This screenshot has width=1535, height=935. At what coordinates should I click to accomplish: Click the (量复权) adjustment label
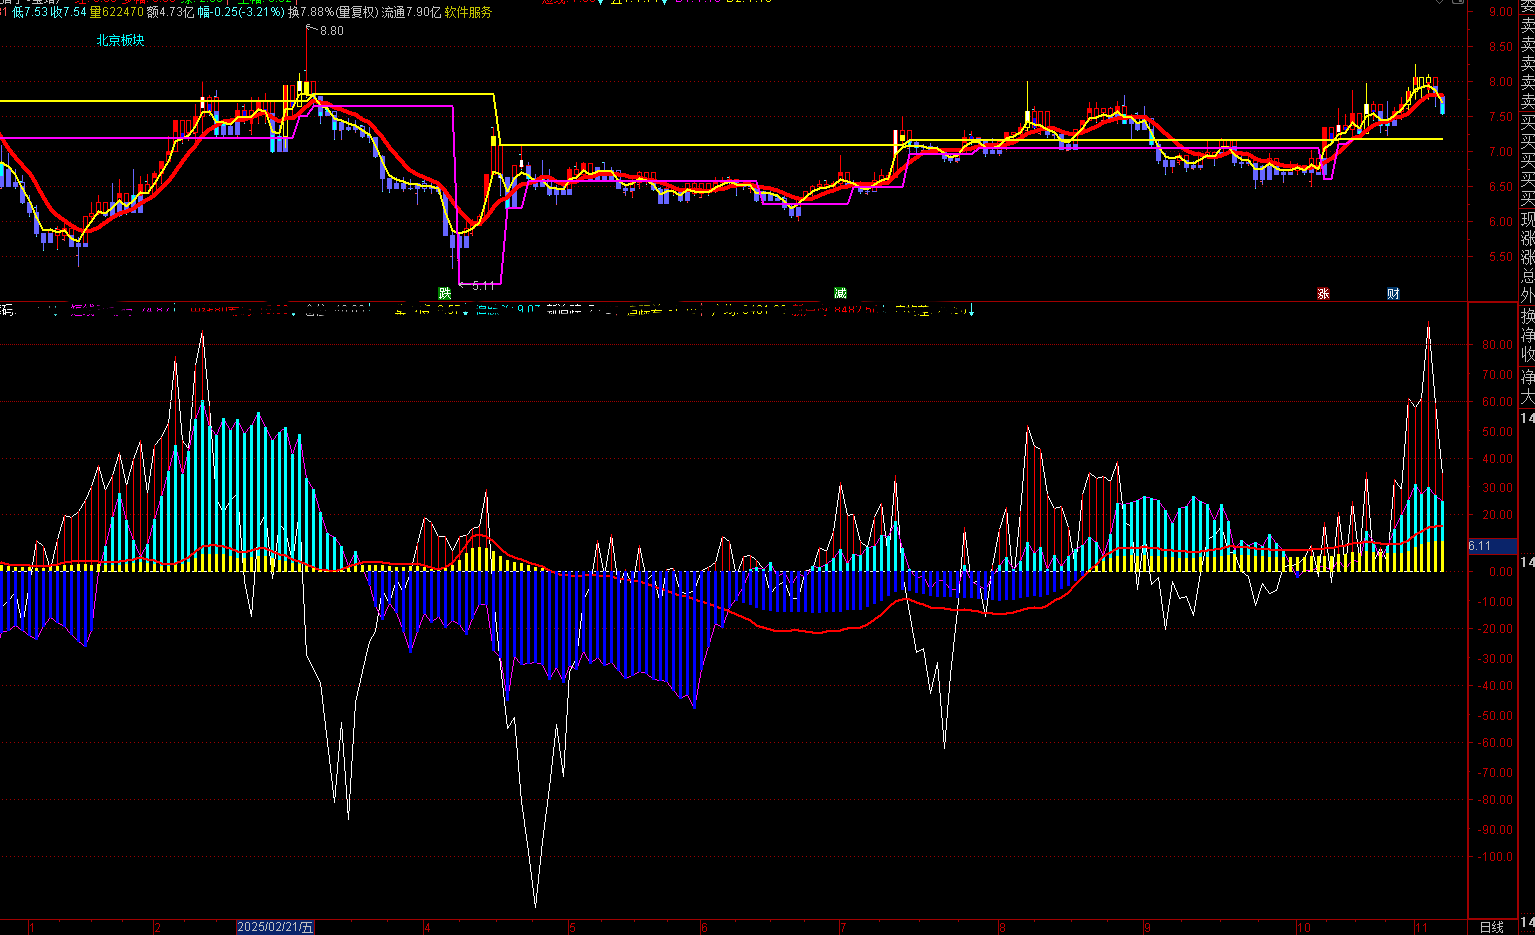coord(357,12)
